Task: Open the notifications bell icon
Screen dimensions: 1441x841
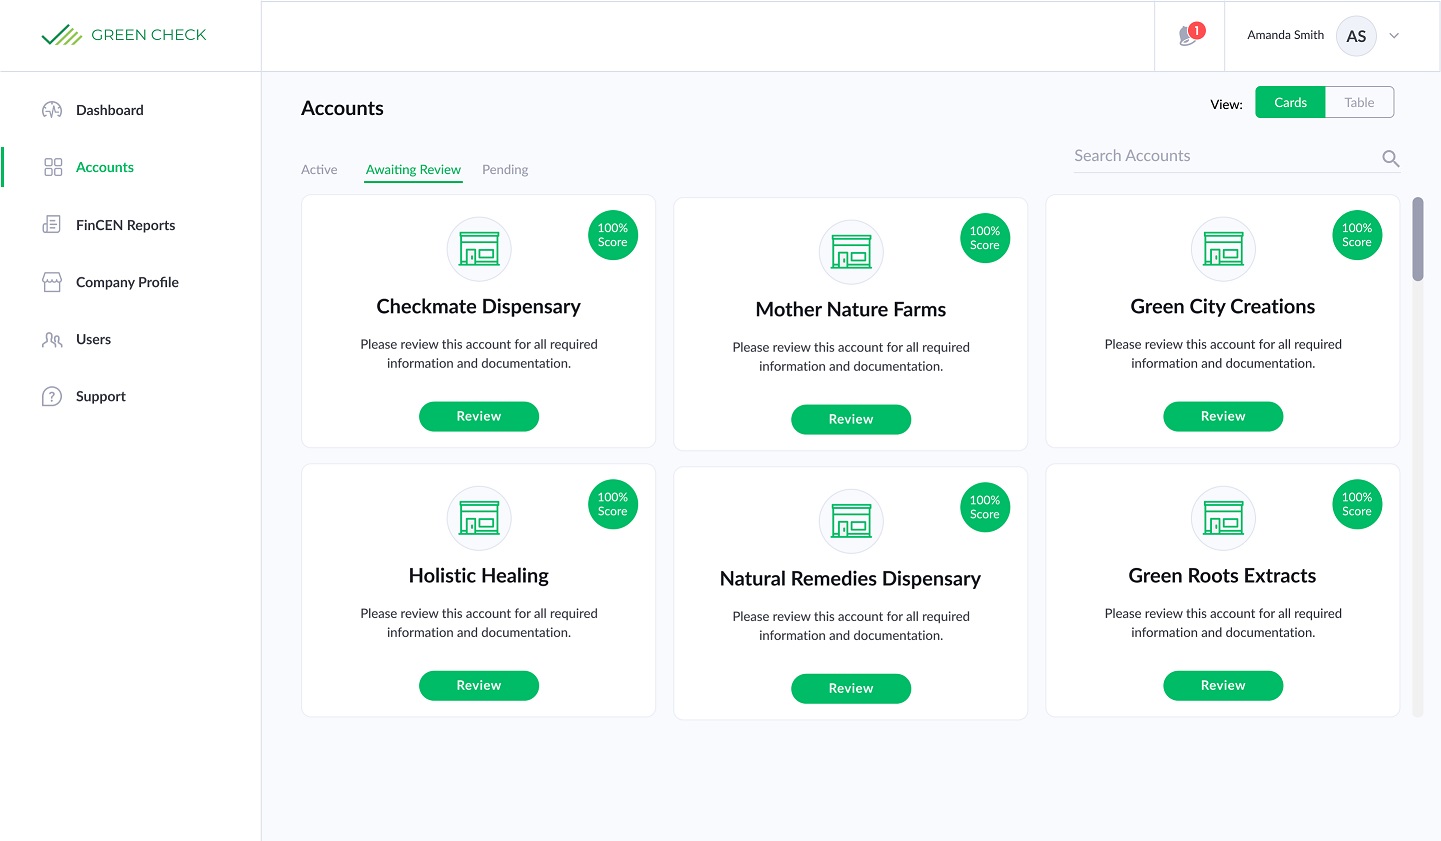Action: click(1189, 36)
